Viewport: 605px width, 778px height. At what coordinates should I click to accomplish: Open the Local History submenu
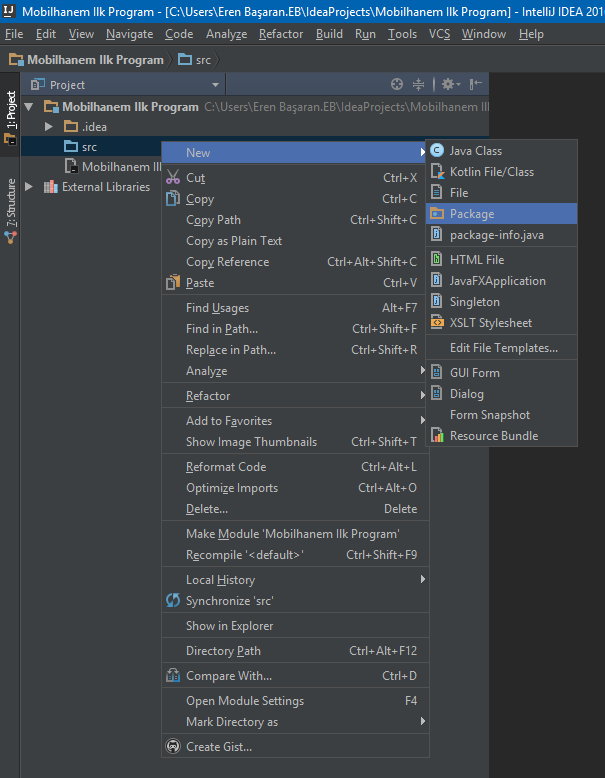point(295,580)
